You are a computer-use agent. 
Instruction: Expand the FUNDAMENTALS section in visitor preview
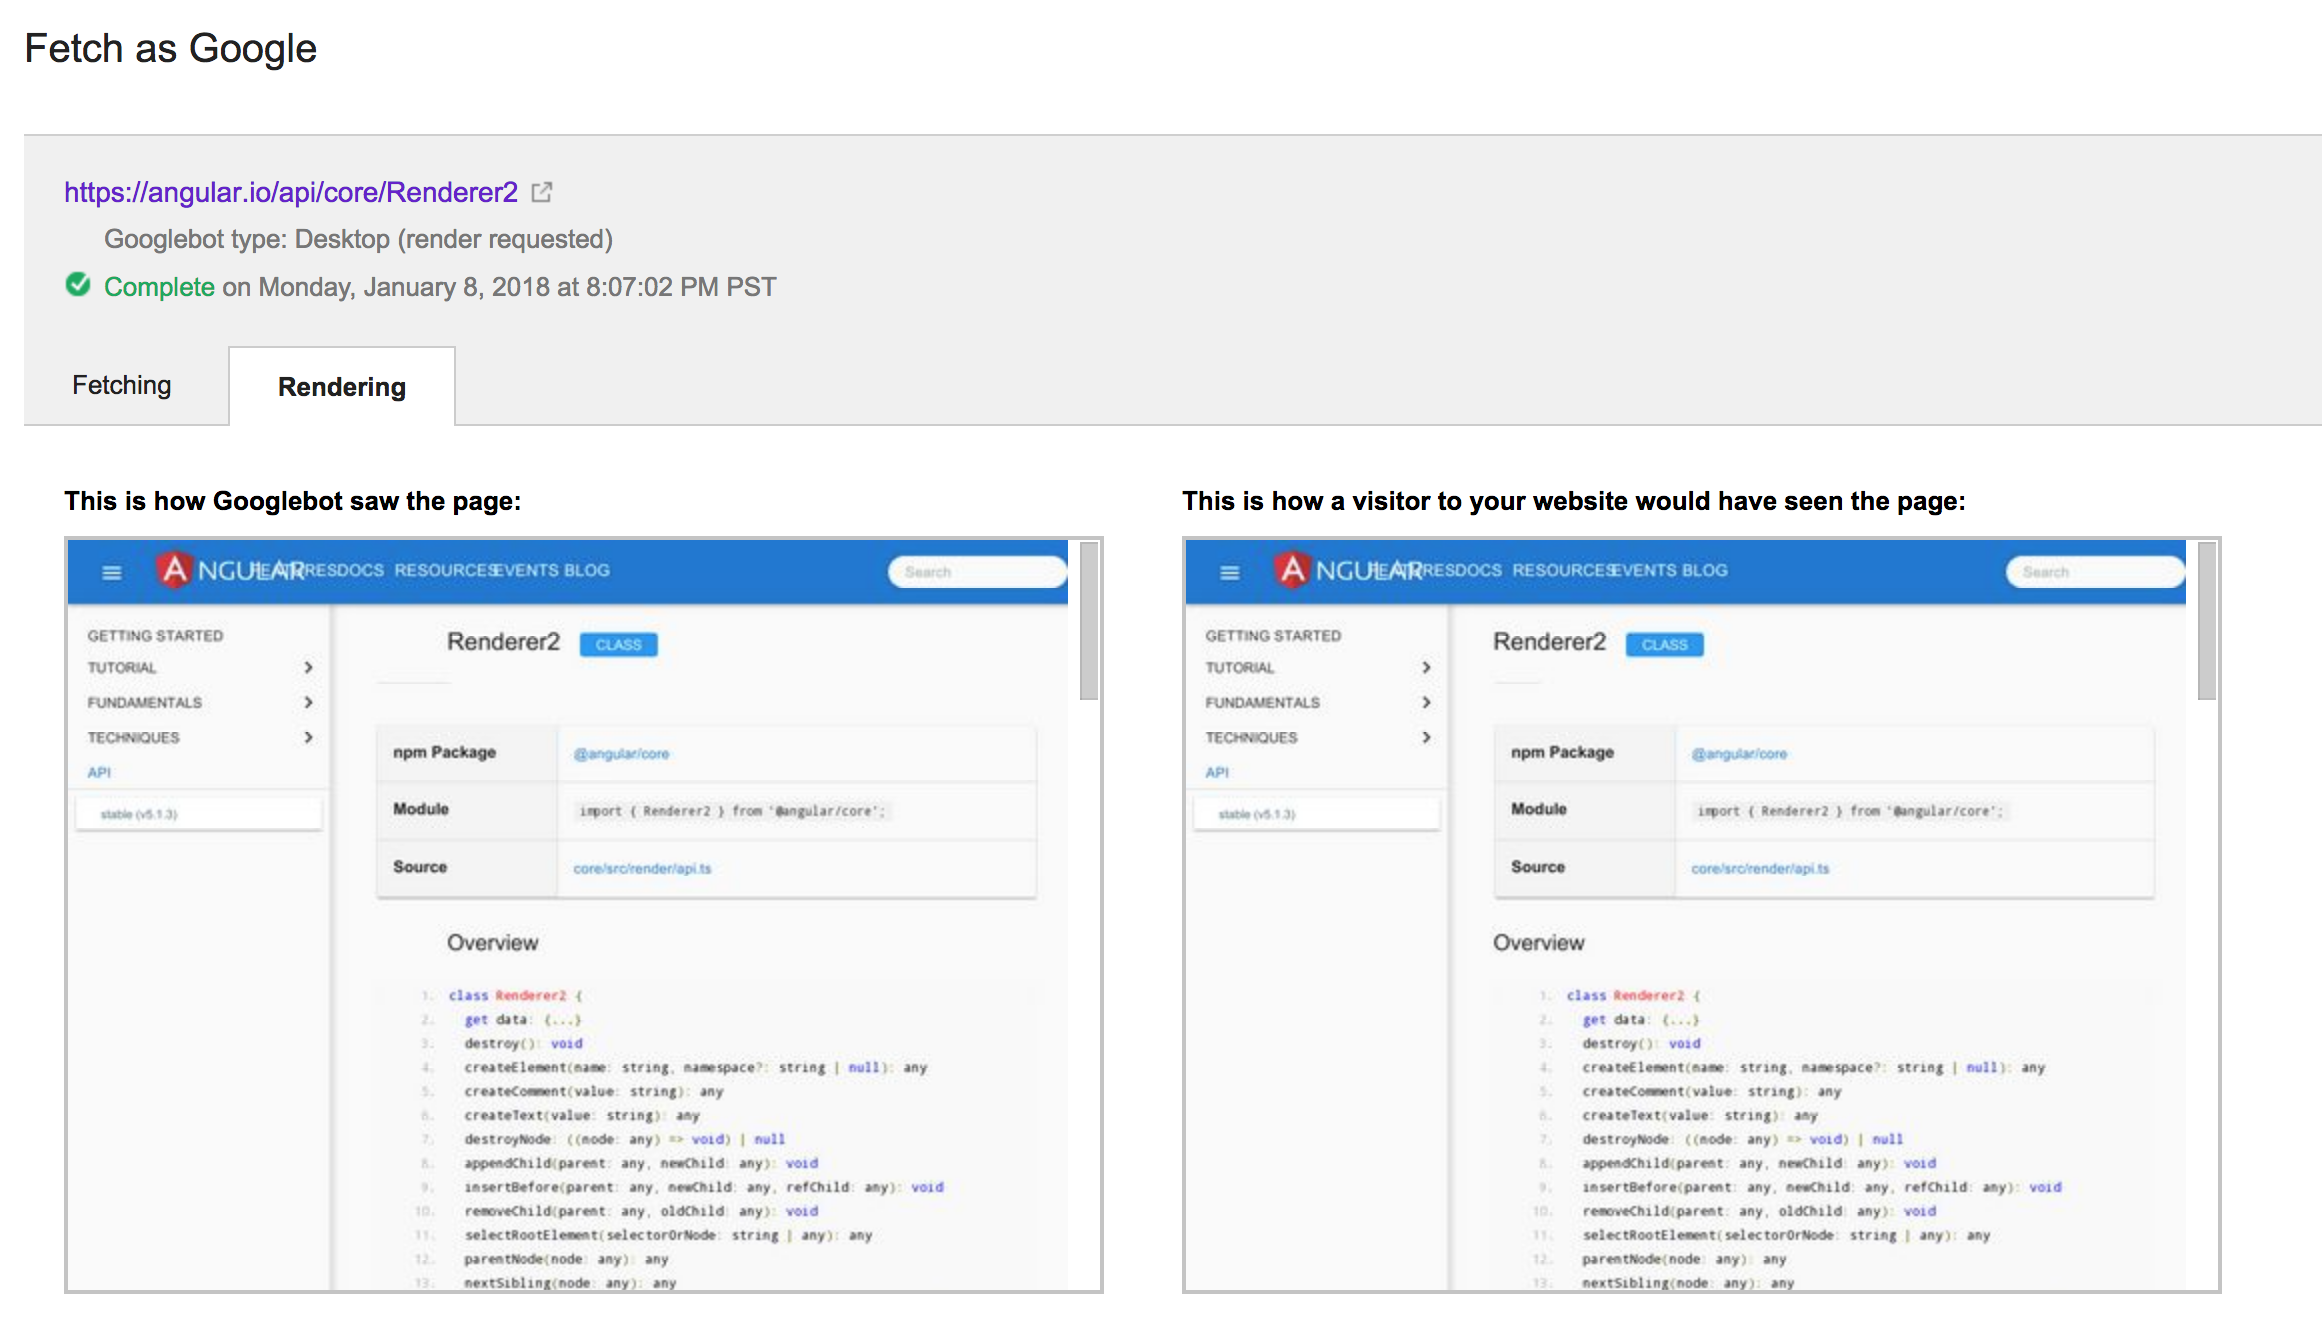coord(1265,701)
